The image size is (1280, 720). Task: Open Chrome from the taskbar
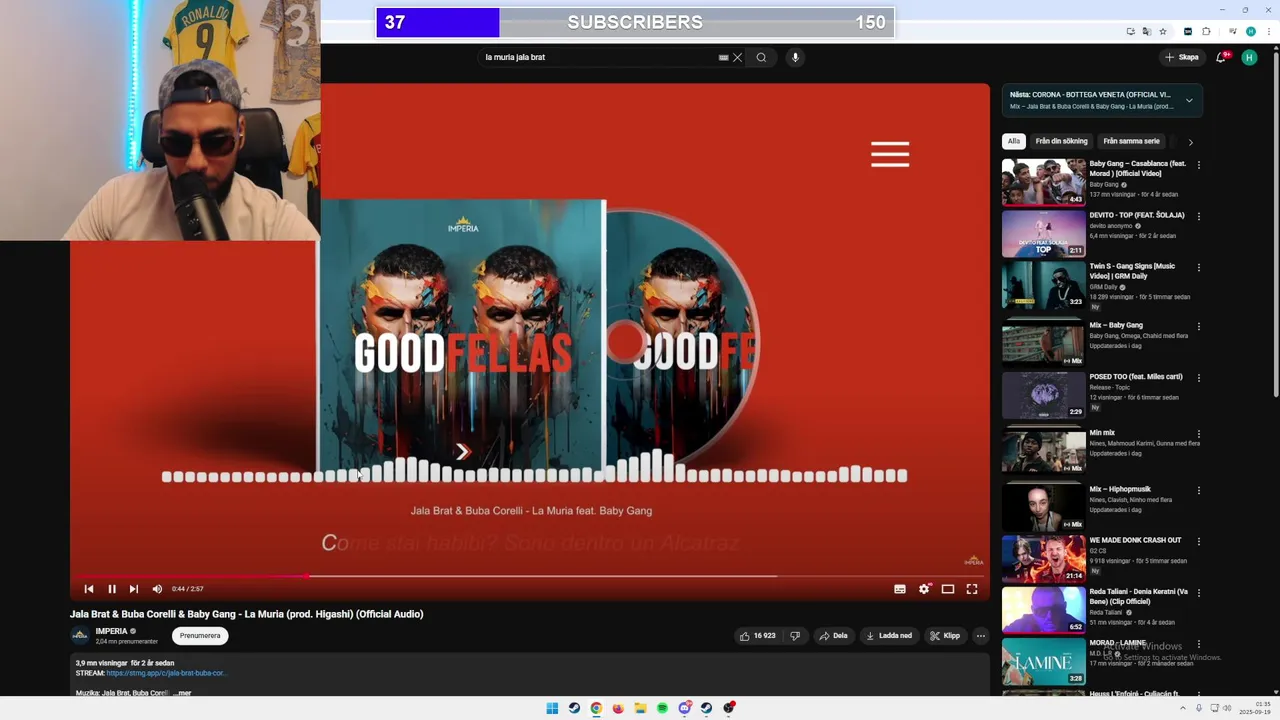point(596,708)
